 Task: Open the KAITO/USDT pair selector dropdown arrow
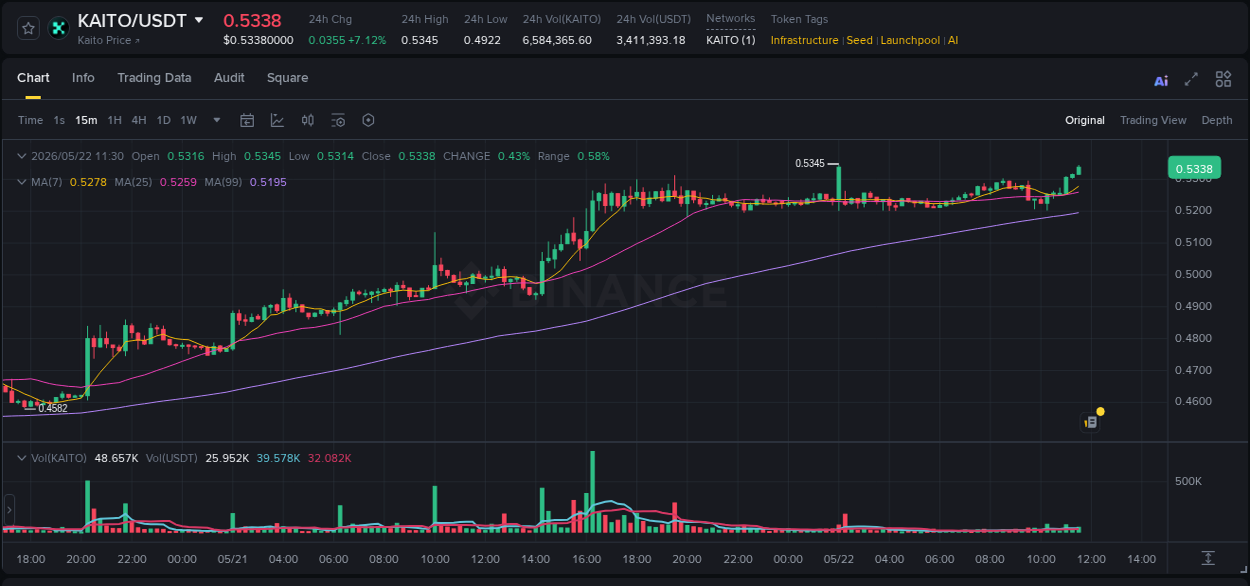[199, 20]
